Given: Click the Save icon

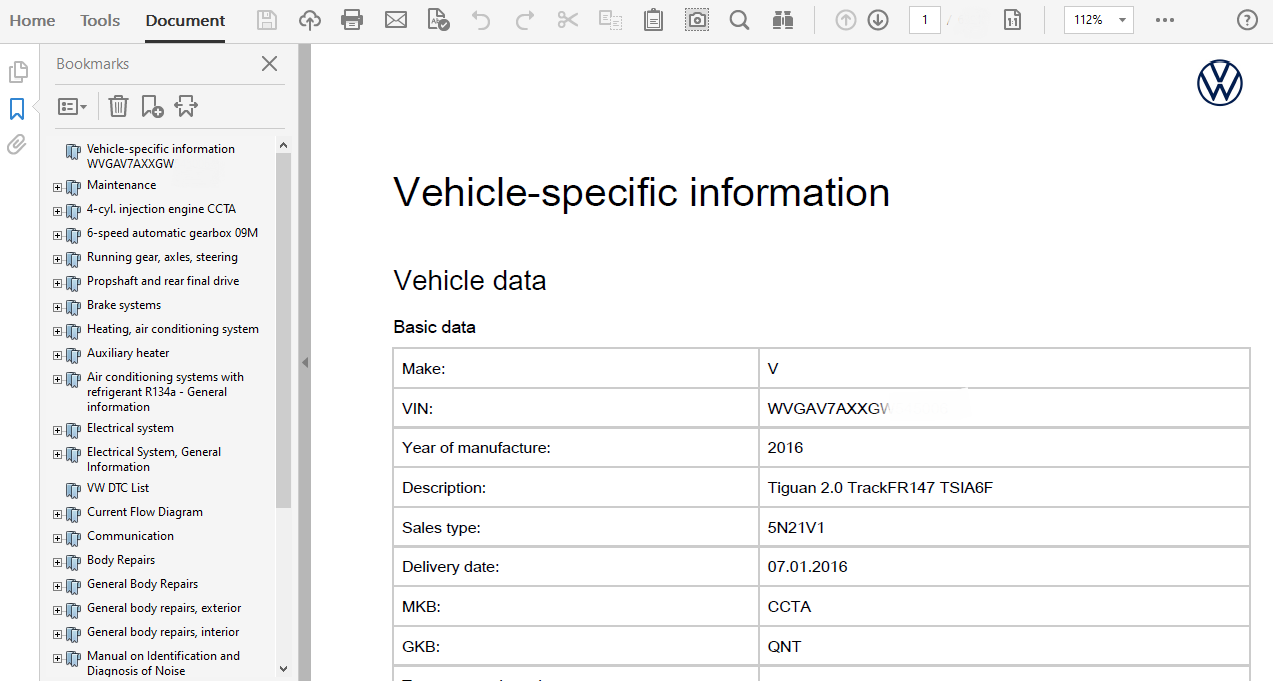Looking at the screenshot, I should point(266,19).
